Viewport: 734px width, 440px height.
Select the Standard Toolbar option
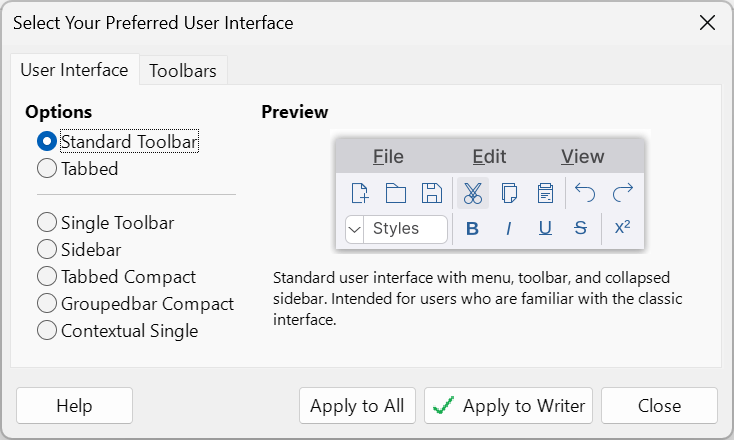[x=117, y=141]
